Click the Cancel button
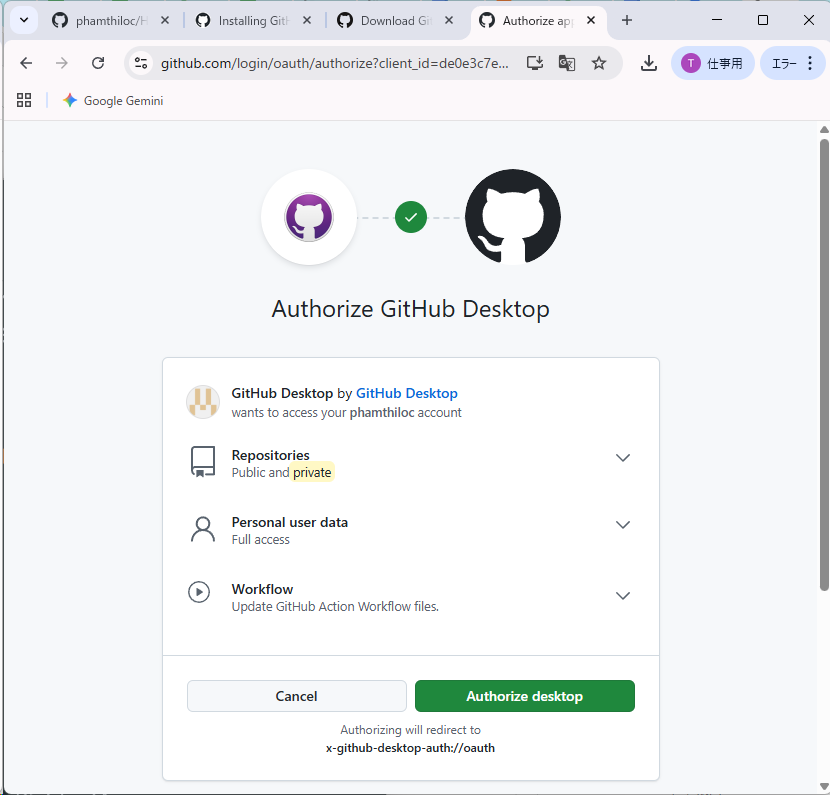This screenshot has height=795, width=830. pyautogui.click(x=296, y=696)
